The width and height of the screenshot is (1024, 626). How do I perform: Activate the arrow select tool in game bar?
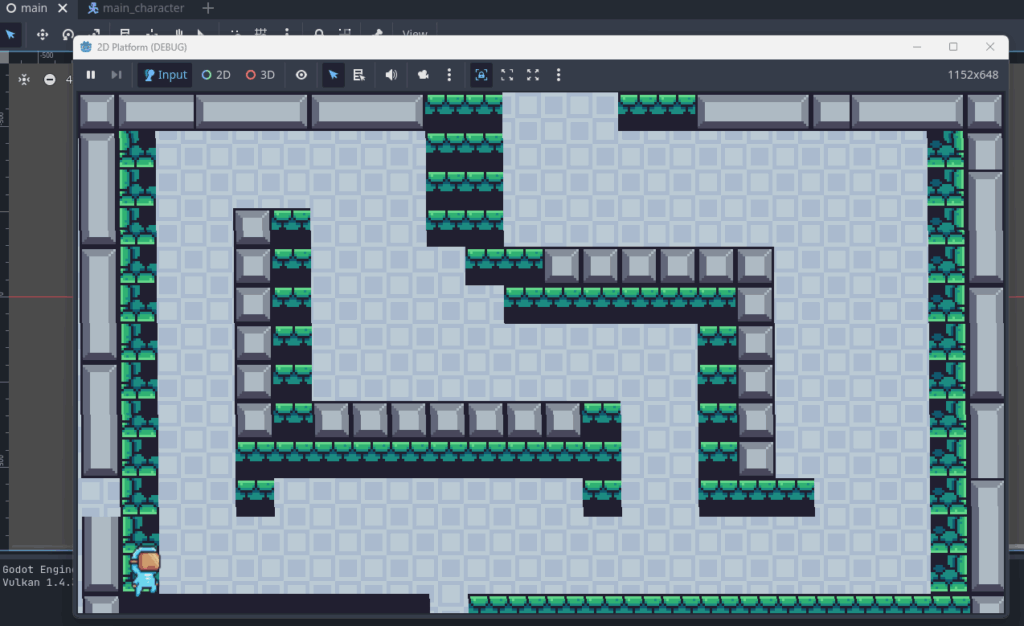pyautogui.click(x=333, y=75)
